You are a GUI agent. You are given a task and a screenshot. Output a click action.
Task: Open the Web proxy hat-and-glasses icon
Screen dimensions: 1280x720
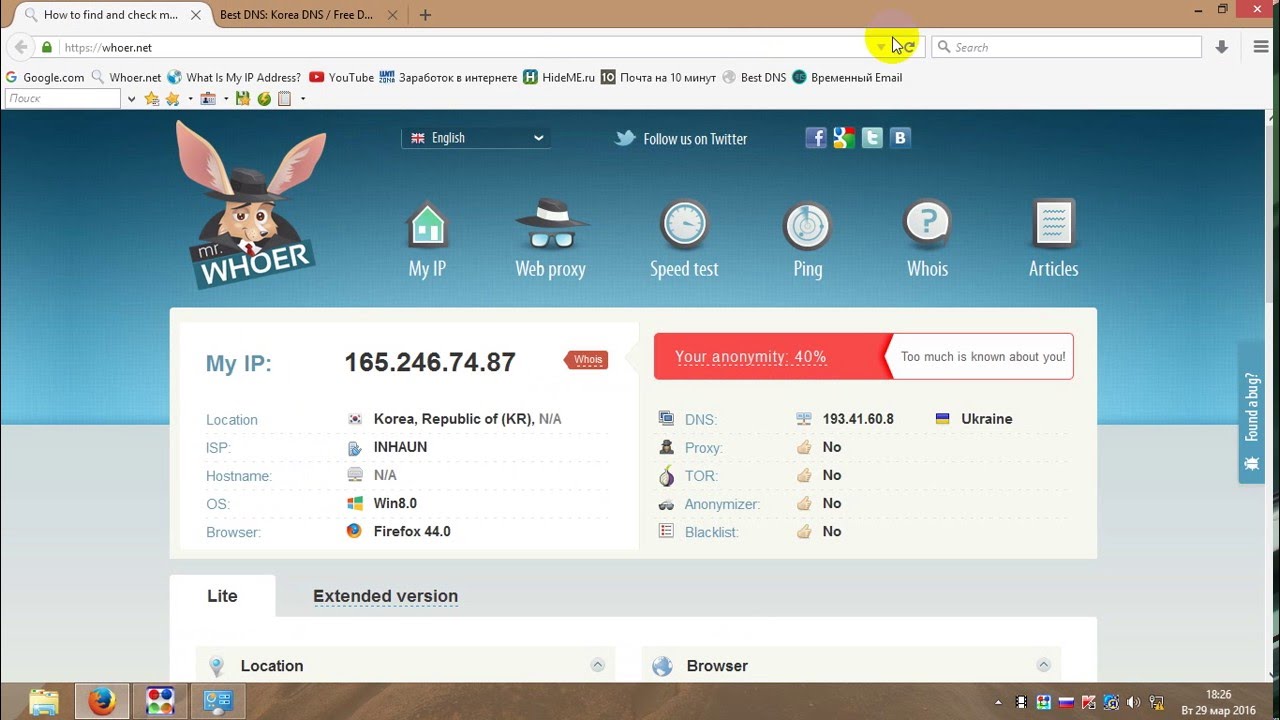click(x=551, y=224)
